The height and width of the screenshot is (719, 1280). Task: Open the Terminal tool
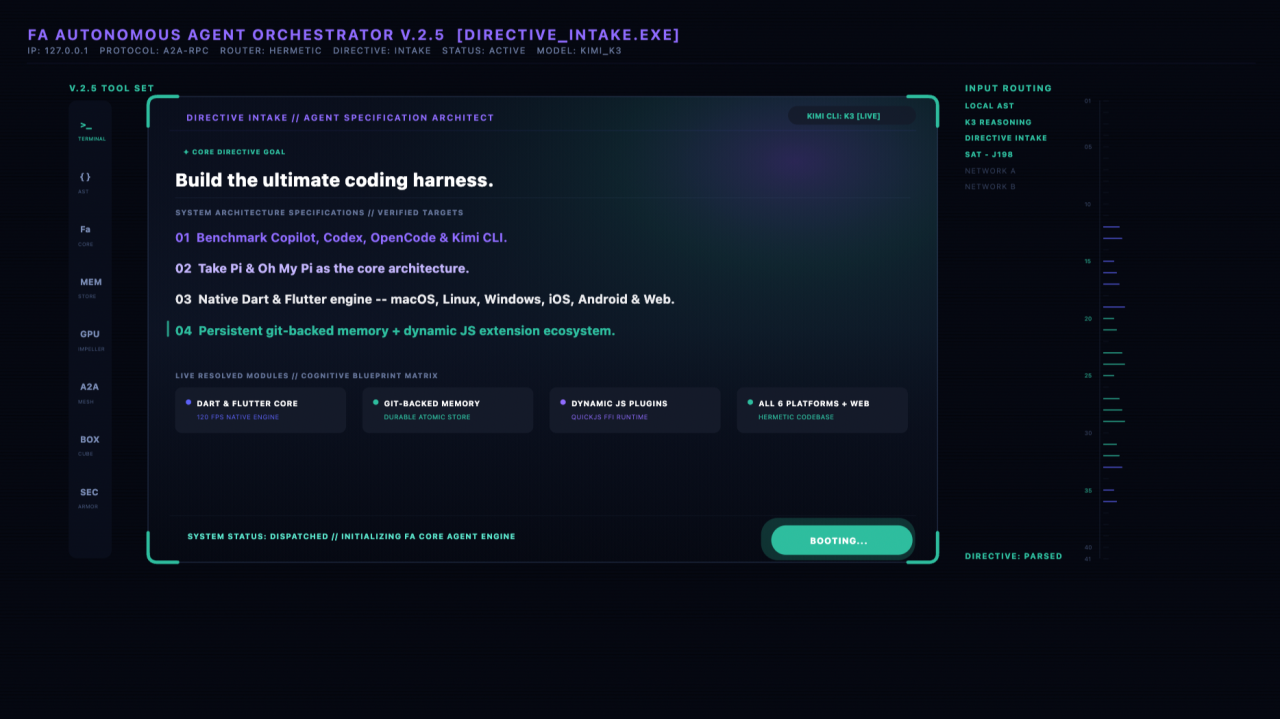pos(90,131)
